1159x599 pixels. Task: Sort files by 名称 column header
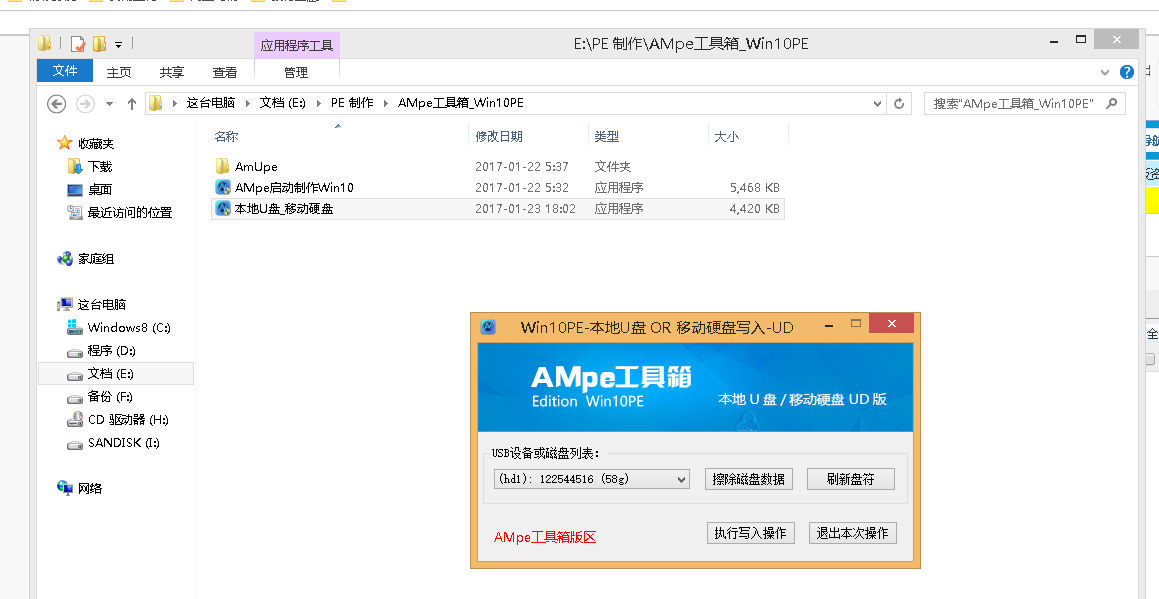pos(226,136)
